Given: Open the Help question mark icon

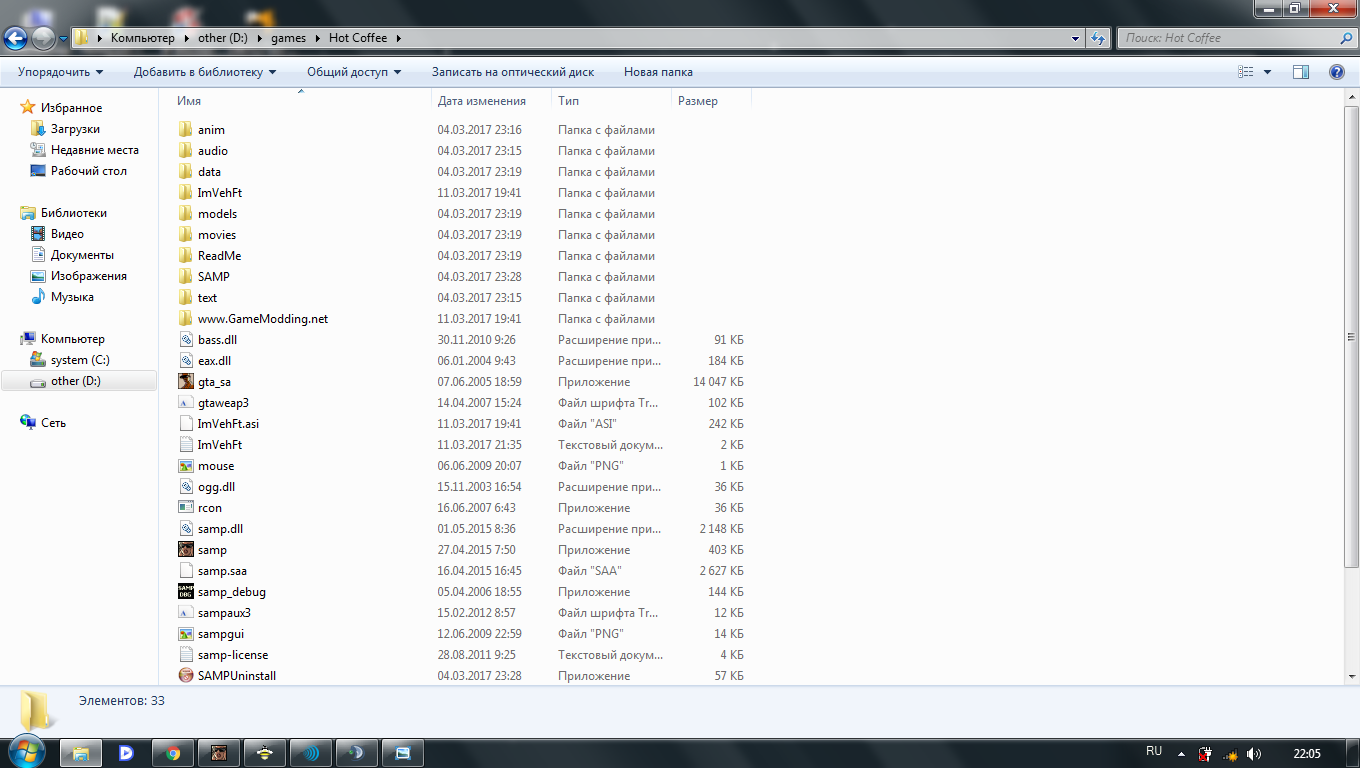Looking at the screenshot, I should click(1336, 72).
